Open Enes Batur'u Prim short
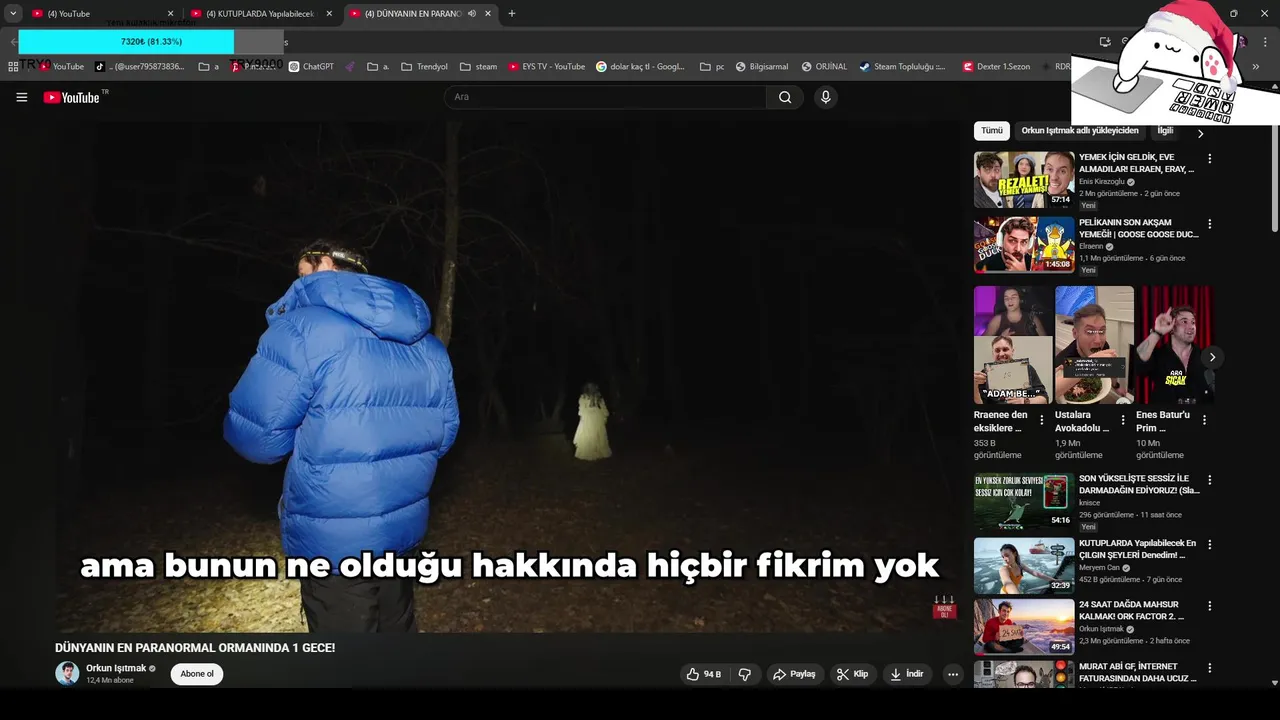Viewport: 1280px width, 720px height. (x=1175, y=345)
